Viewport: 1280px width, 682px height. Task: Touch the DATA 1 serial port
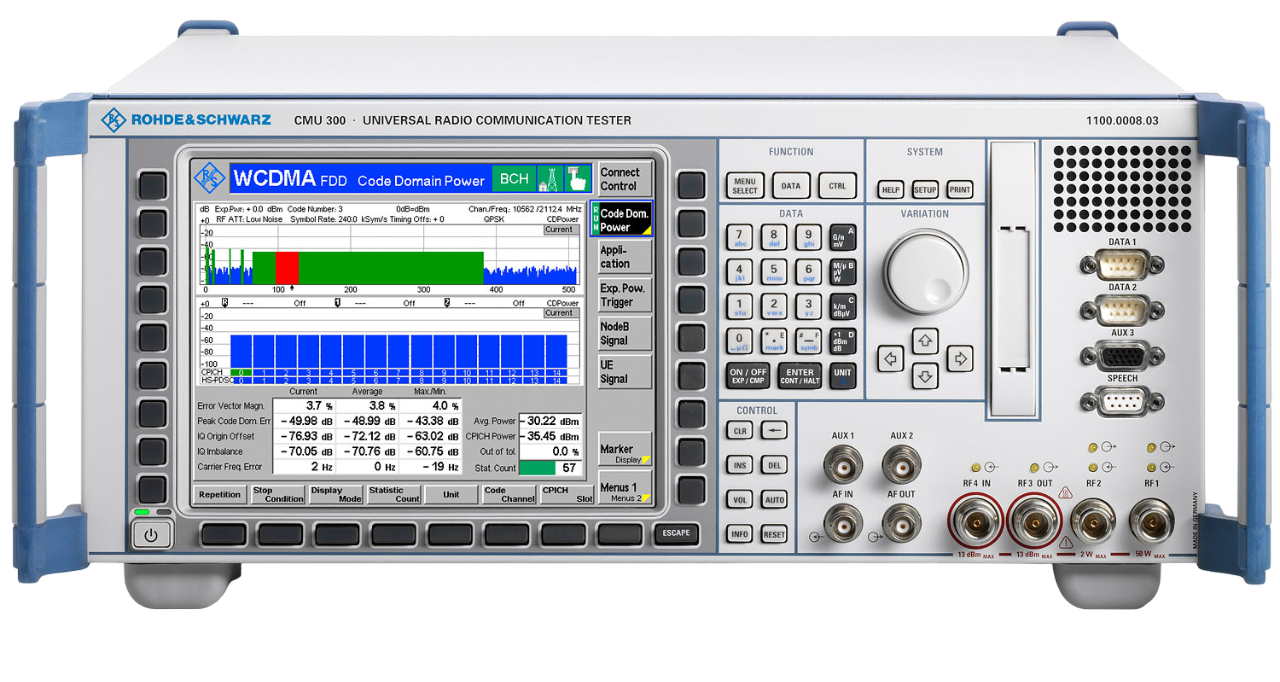click(x=1122, y=265)
